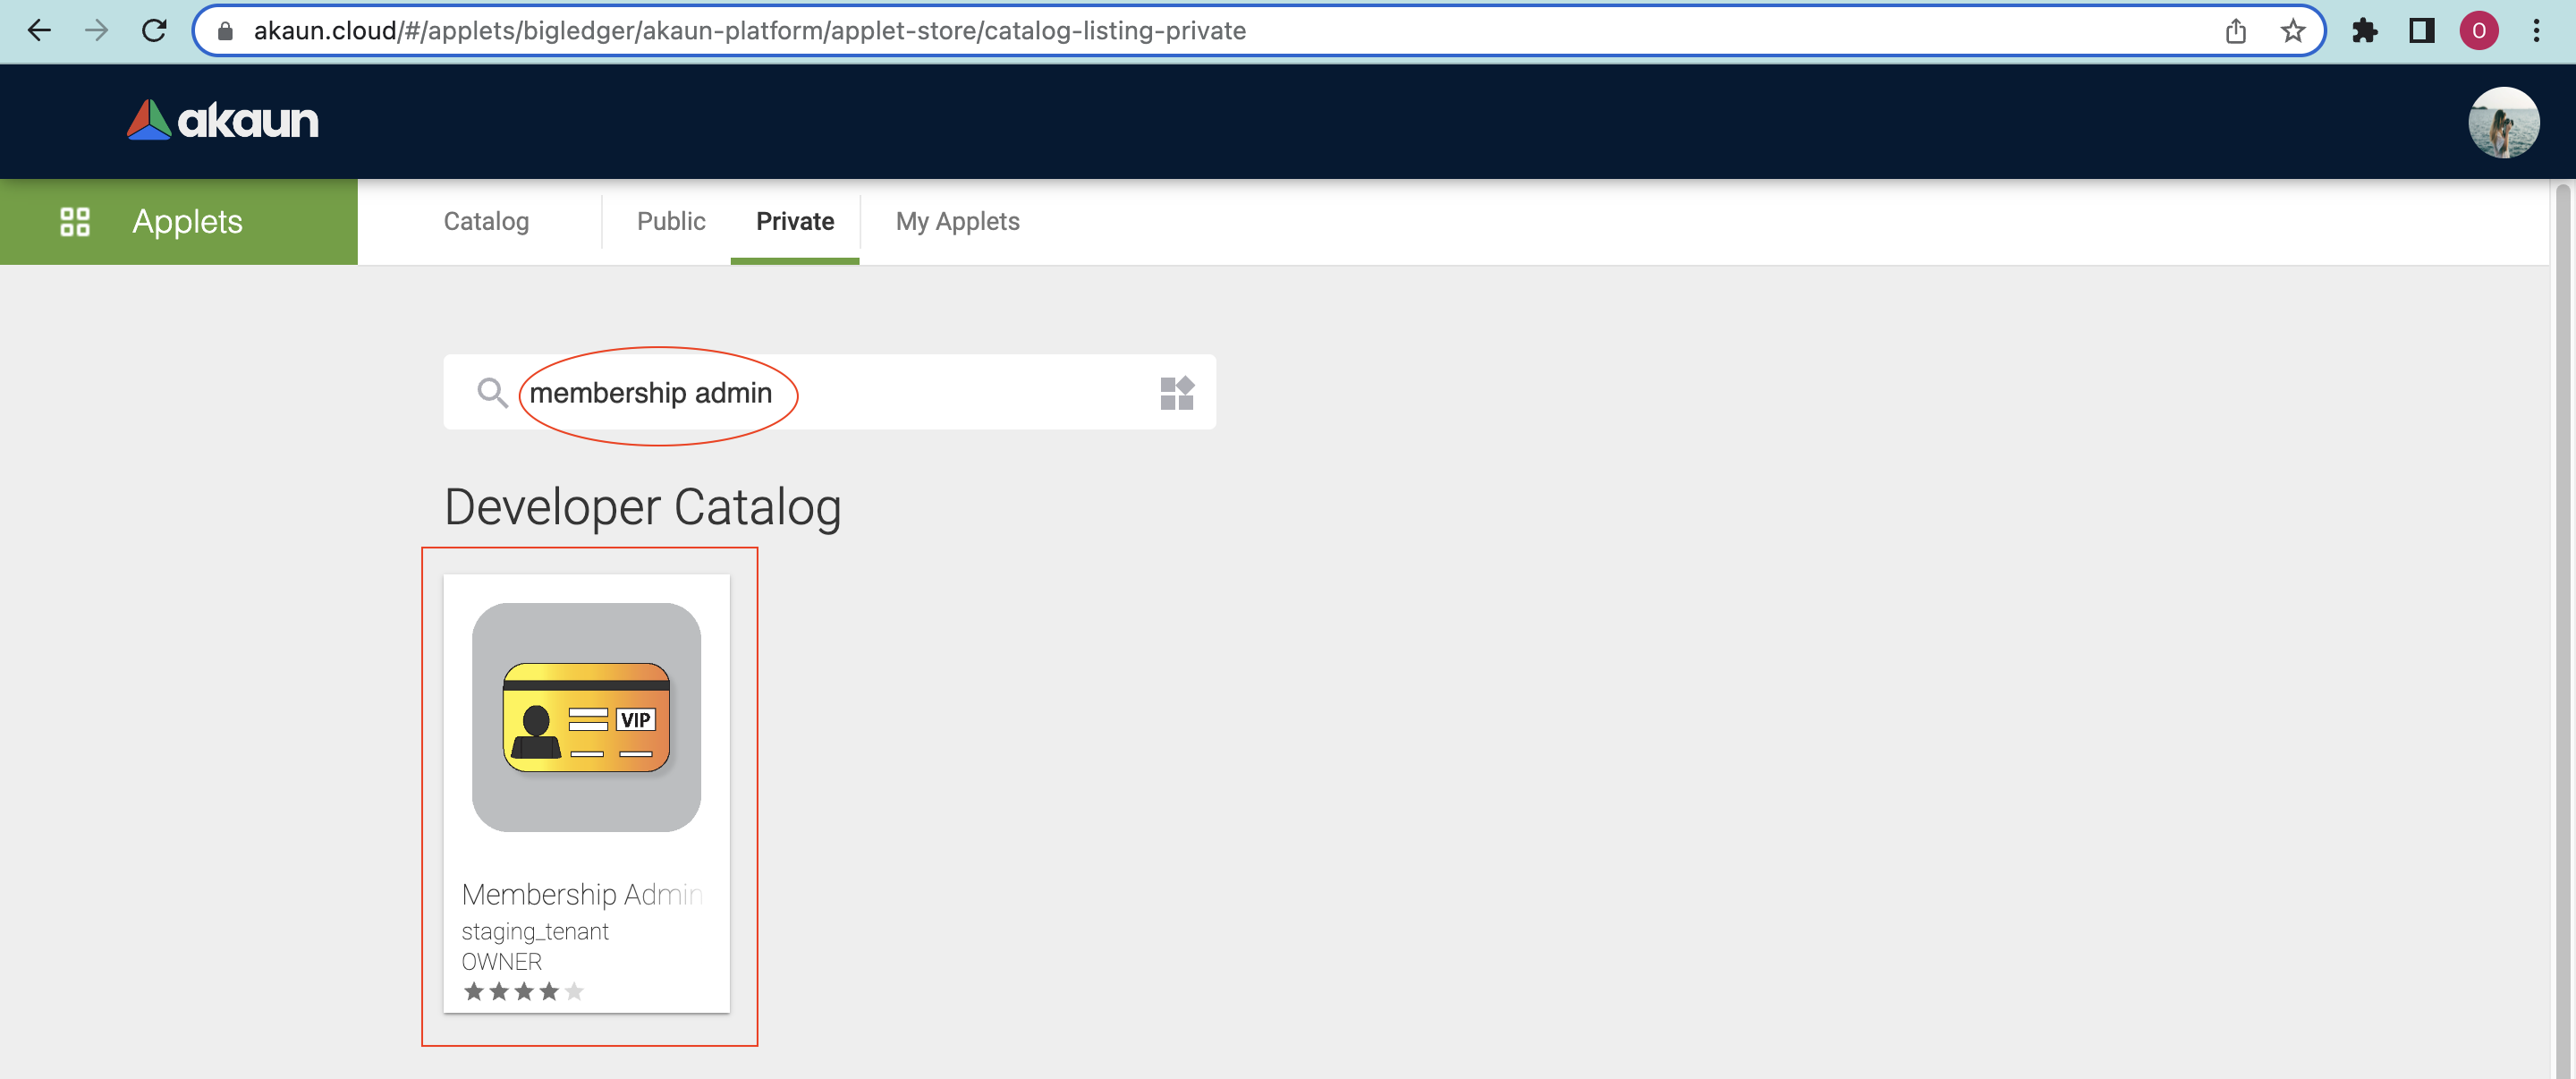Click the search magnifier icon

(491, 392)
